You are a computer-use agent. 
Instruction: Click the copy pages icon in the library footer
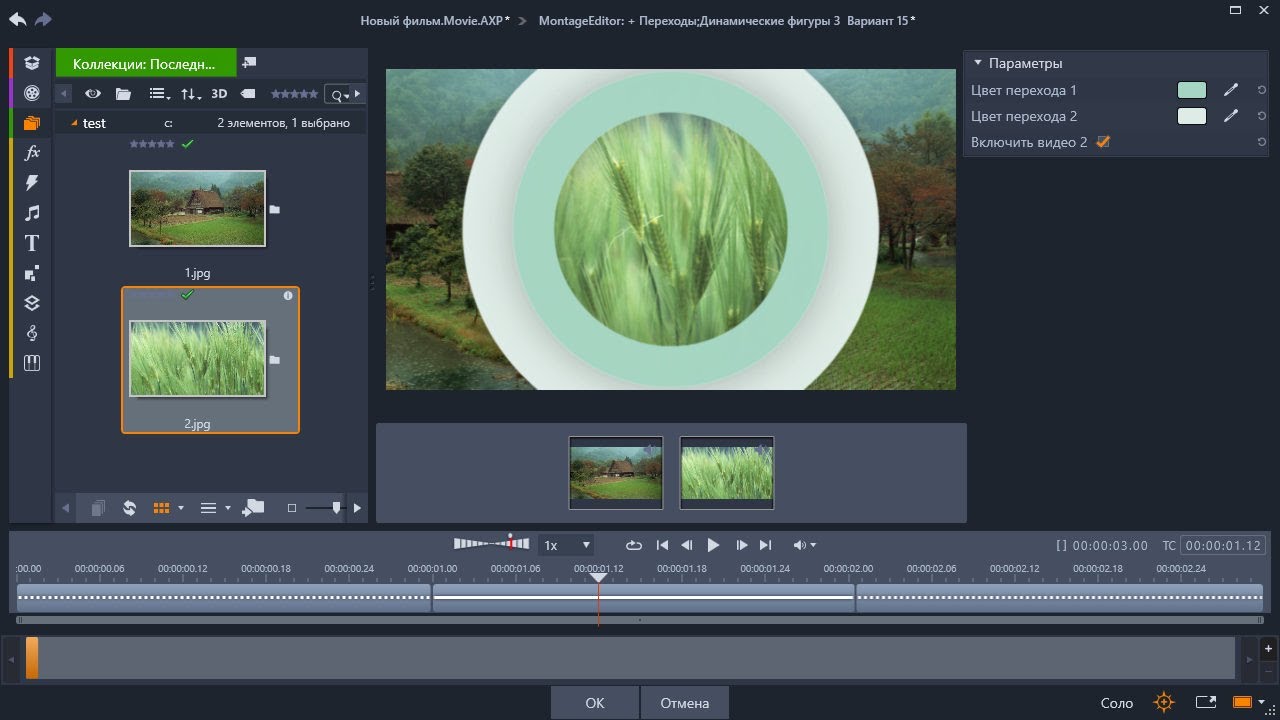(98, 508)
